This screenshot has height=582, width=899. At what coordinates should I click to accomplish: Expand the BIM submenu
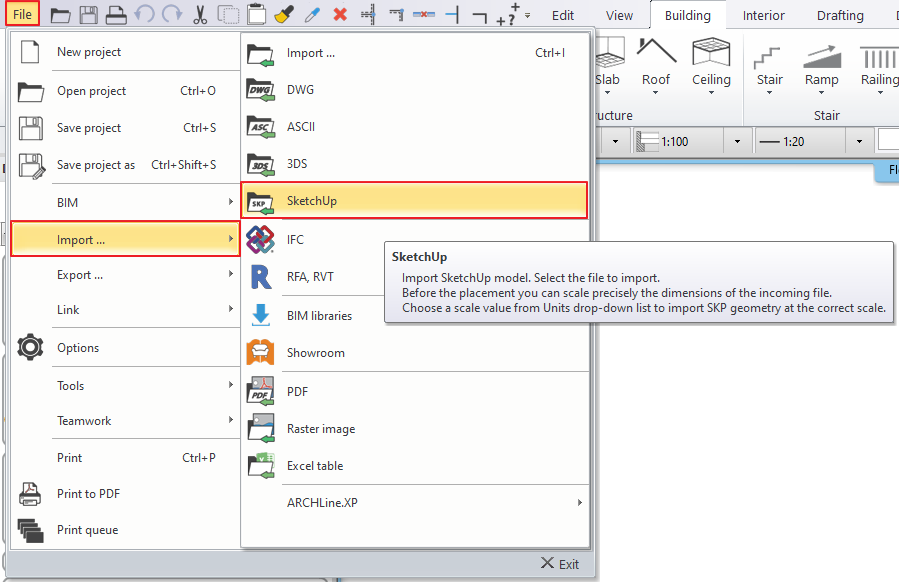pos(125,202)
